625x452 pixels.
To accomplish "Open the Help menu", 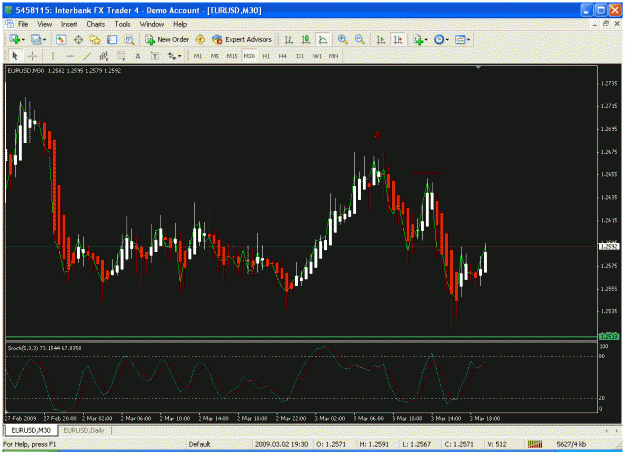I will 180,24.
